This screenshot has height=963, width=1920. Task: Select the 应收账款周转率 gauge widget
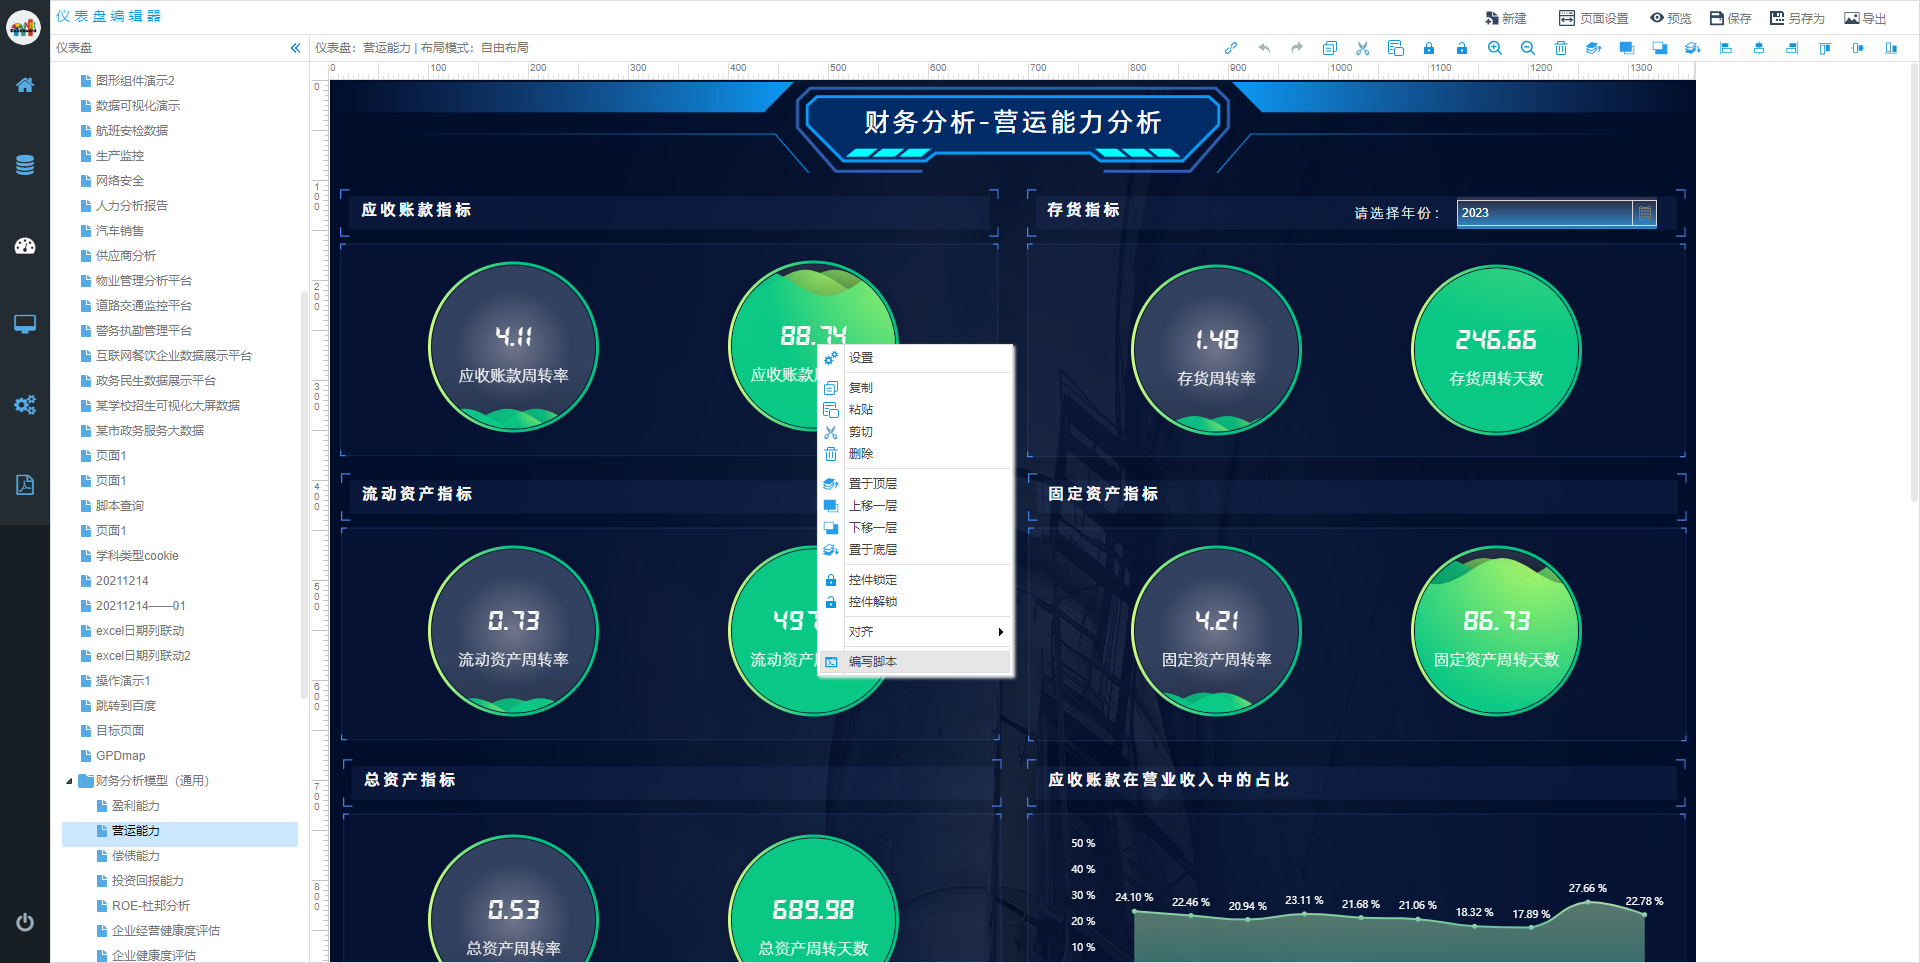click(514, 347)
